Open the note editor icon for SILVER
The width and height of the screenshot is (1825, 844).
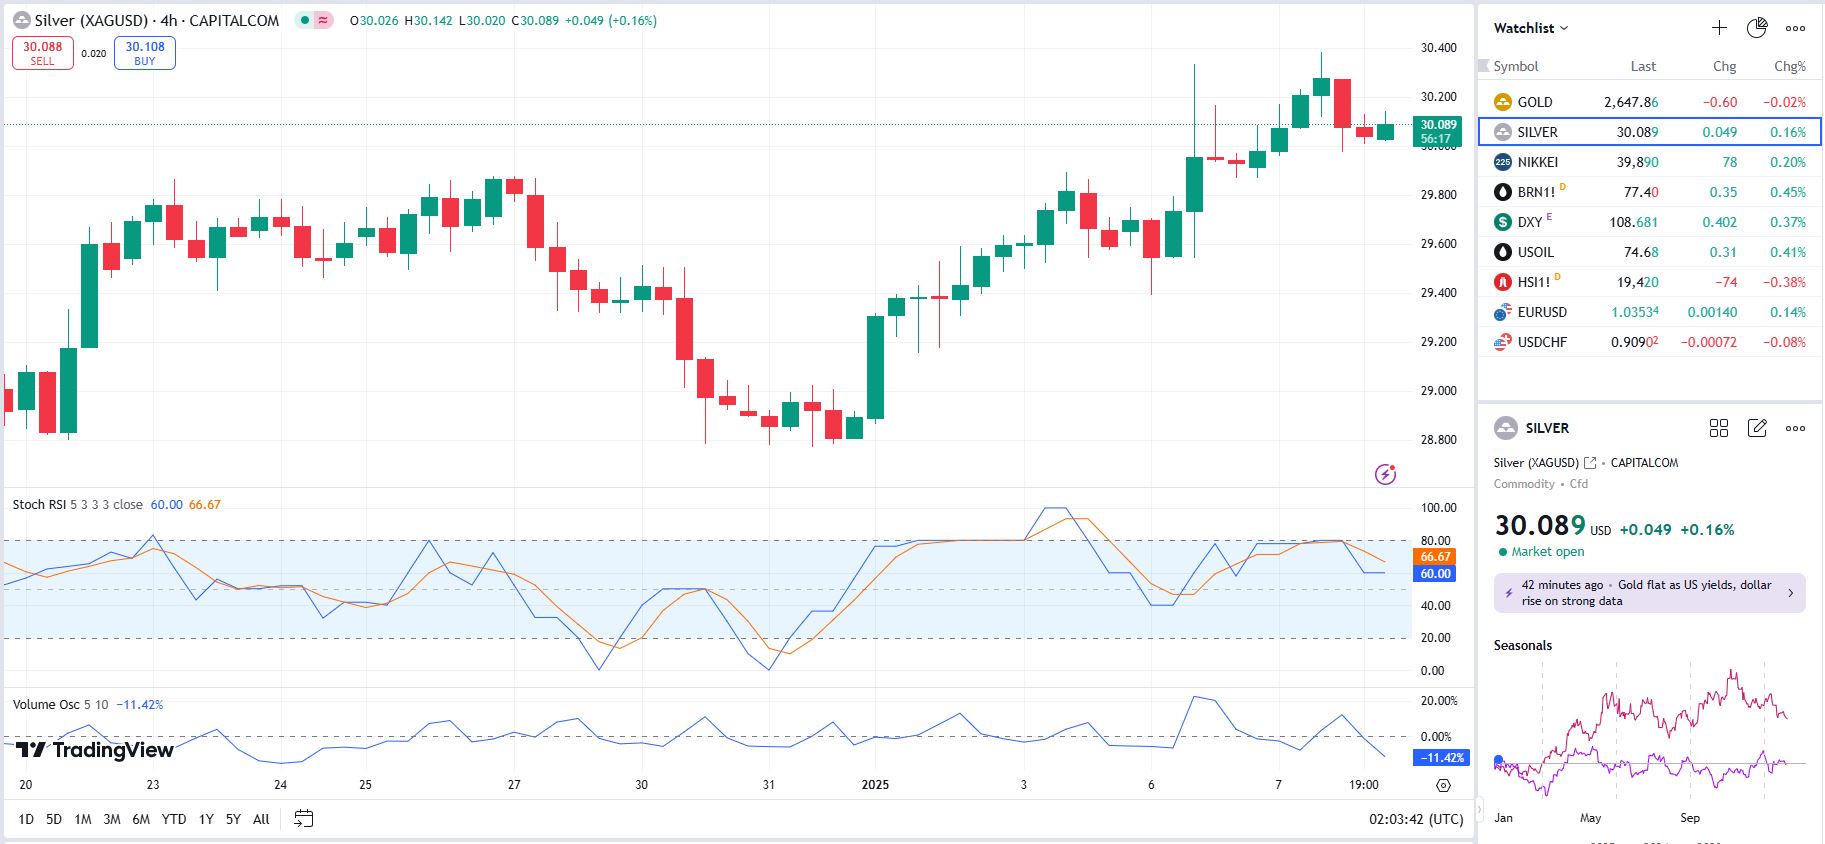(x=1757, y=428)
